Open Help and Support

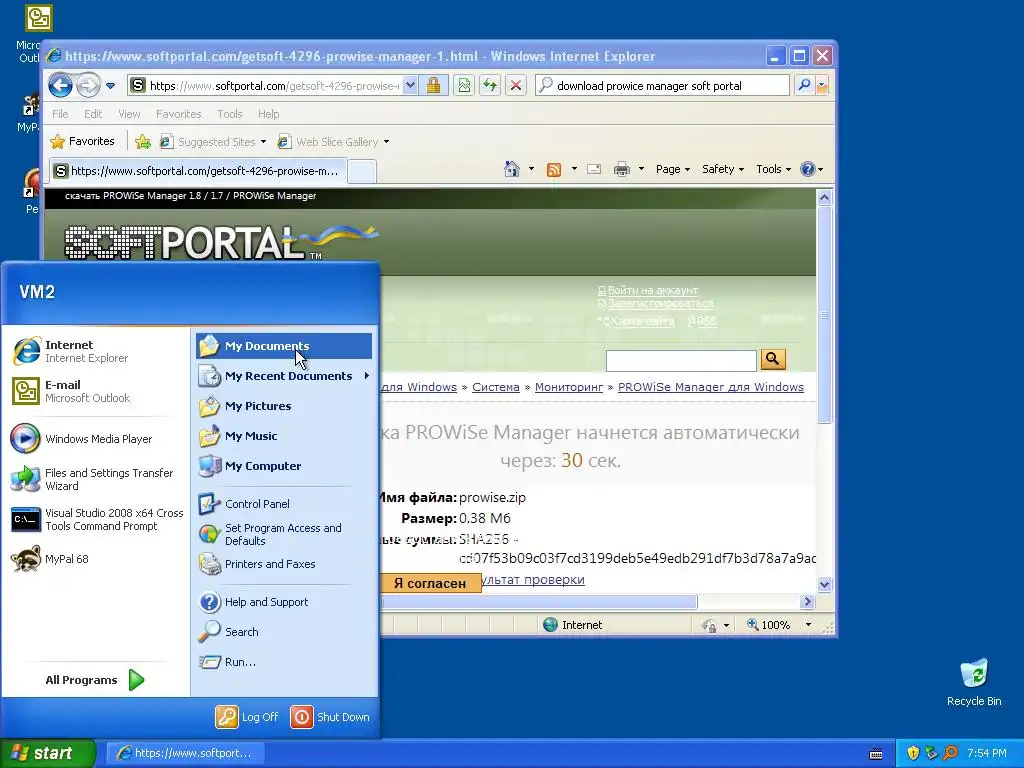tap(284, 602)
